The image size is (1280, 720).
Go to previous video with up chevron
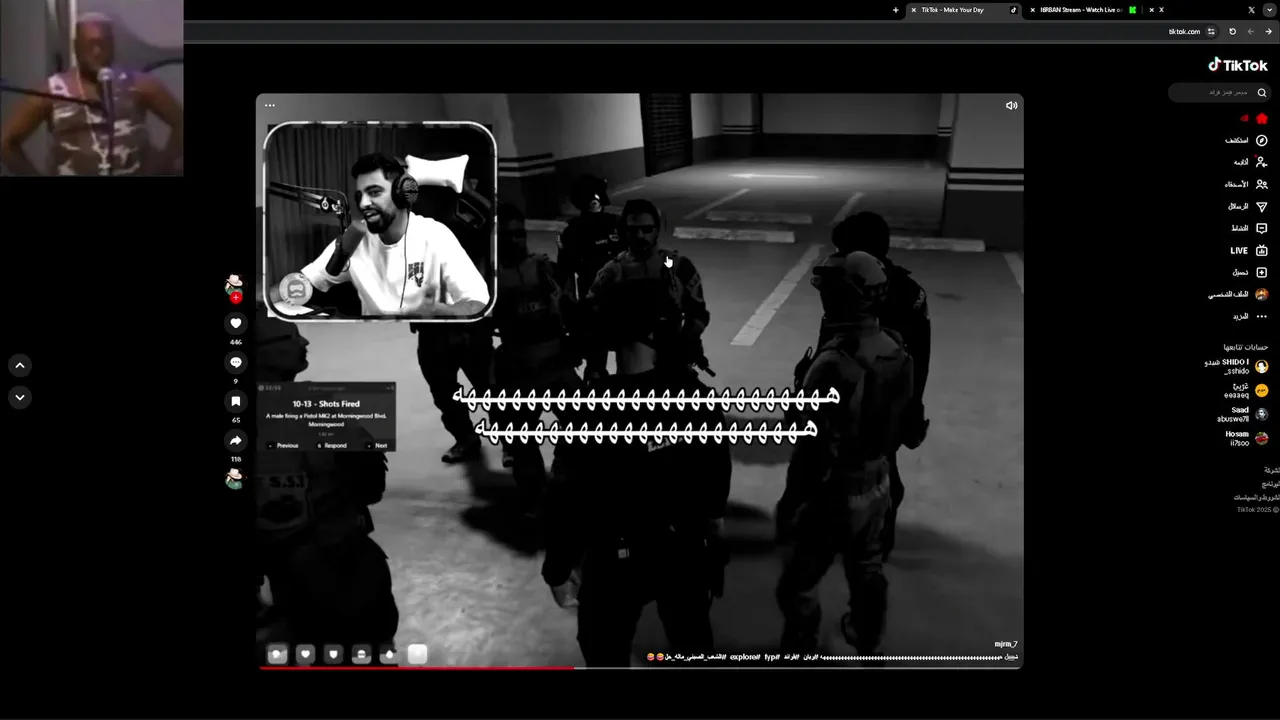point(20,366)
